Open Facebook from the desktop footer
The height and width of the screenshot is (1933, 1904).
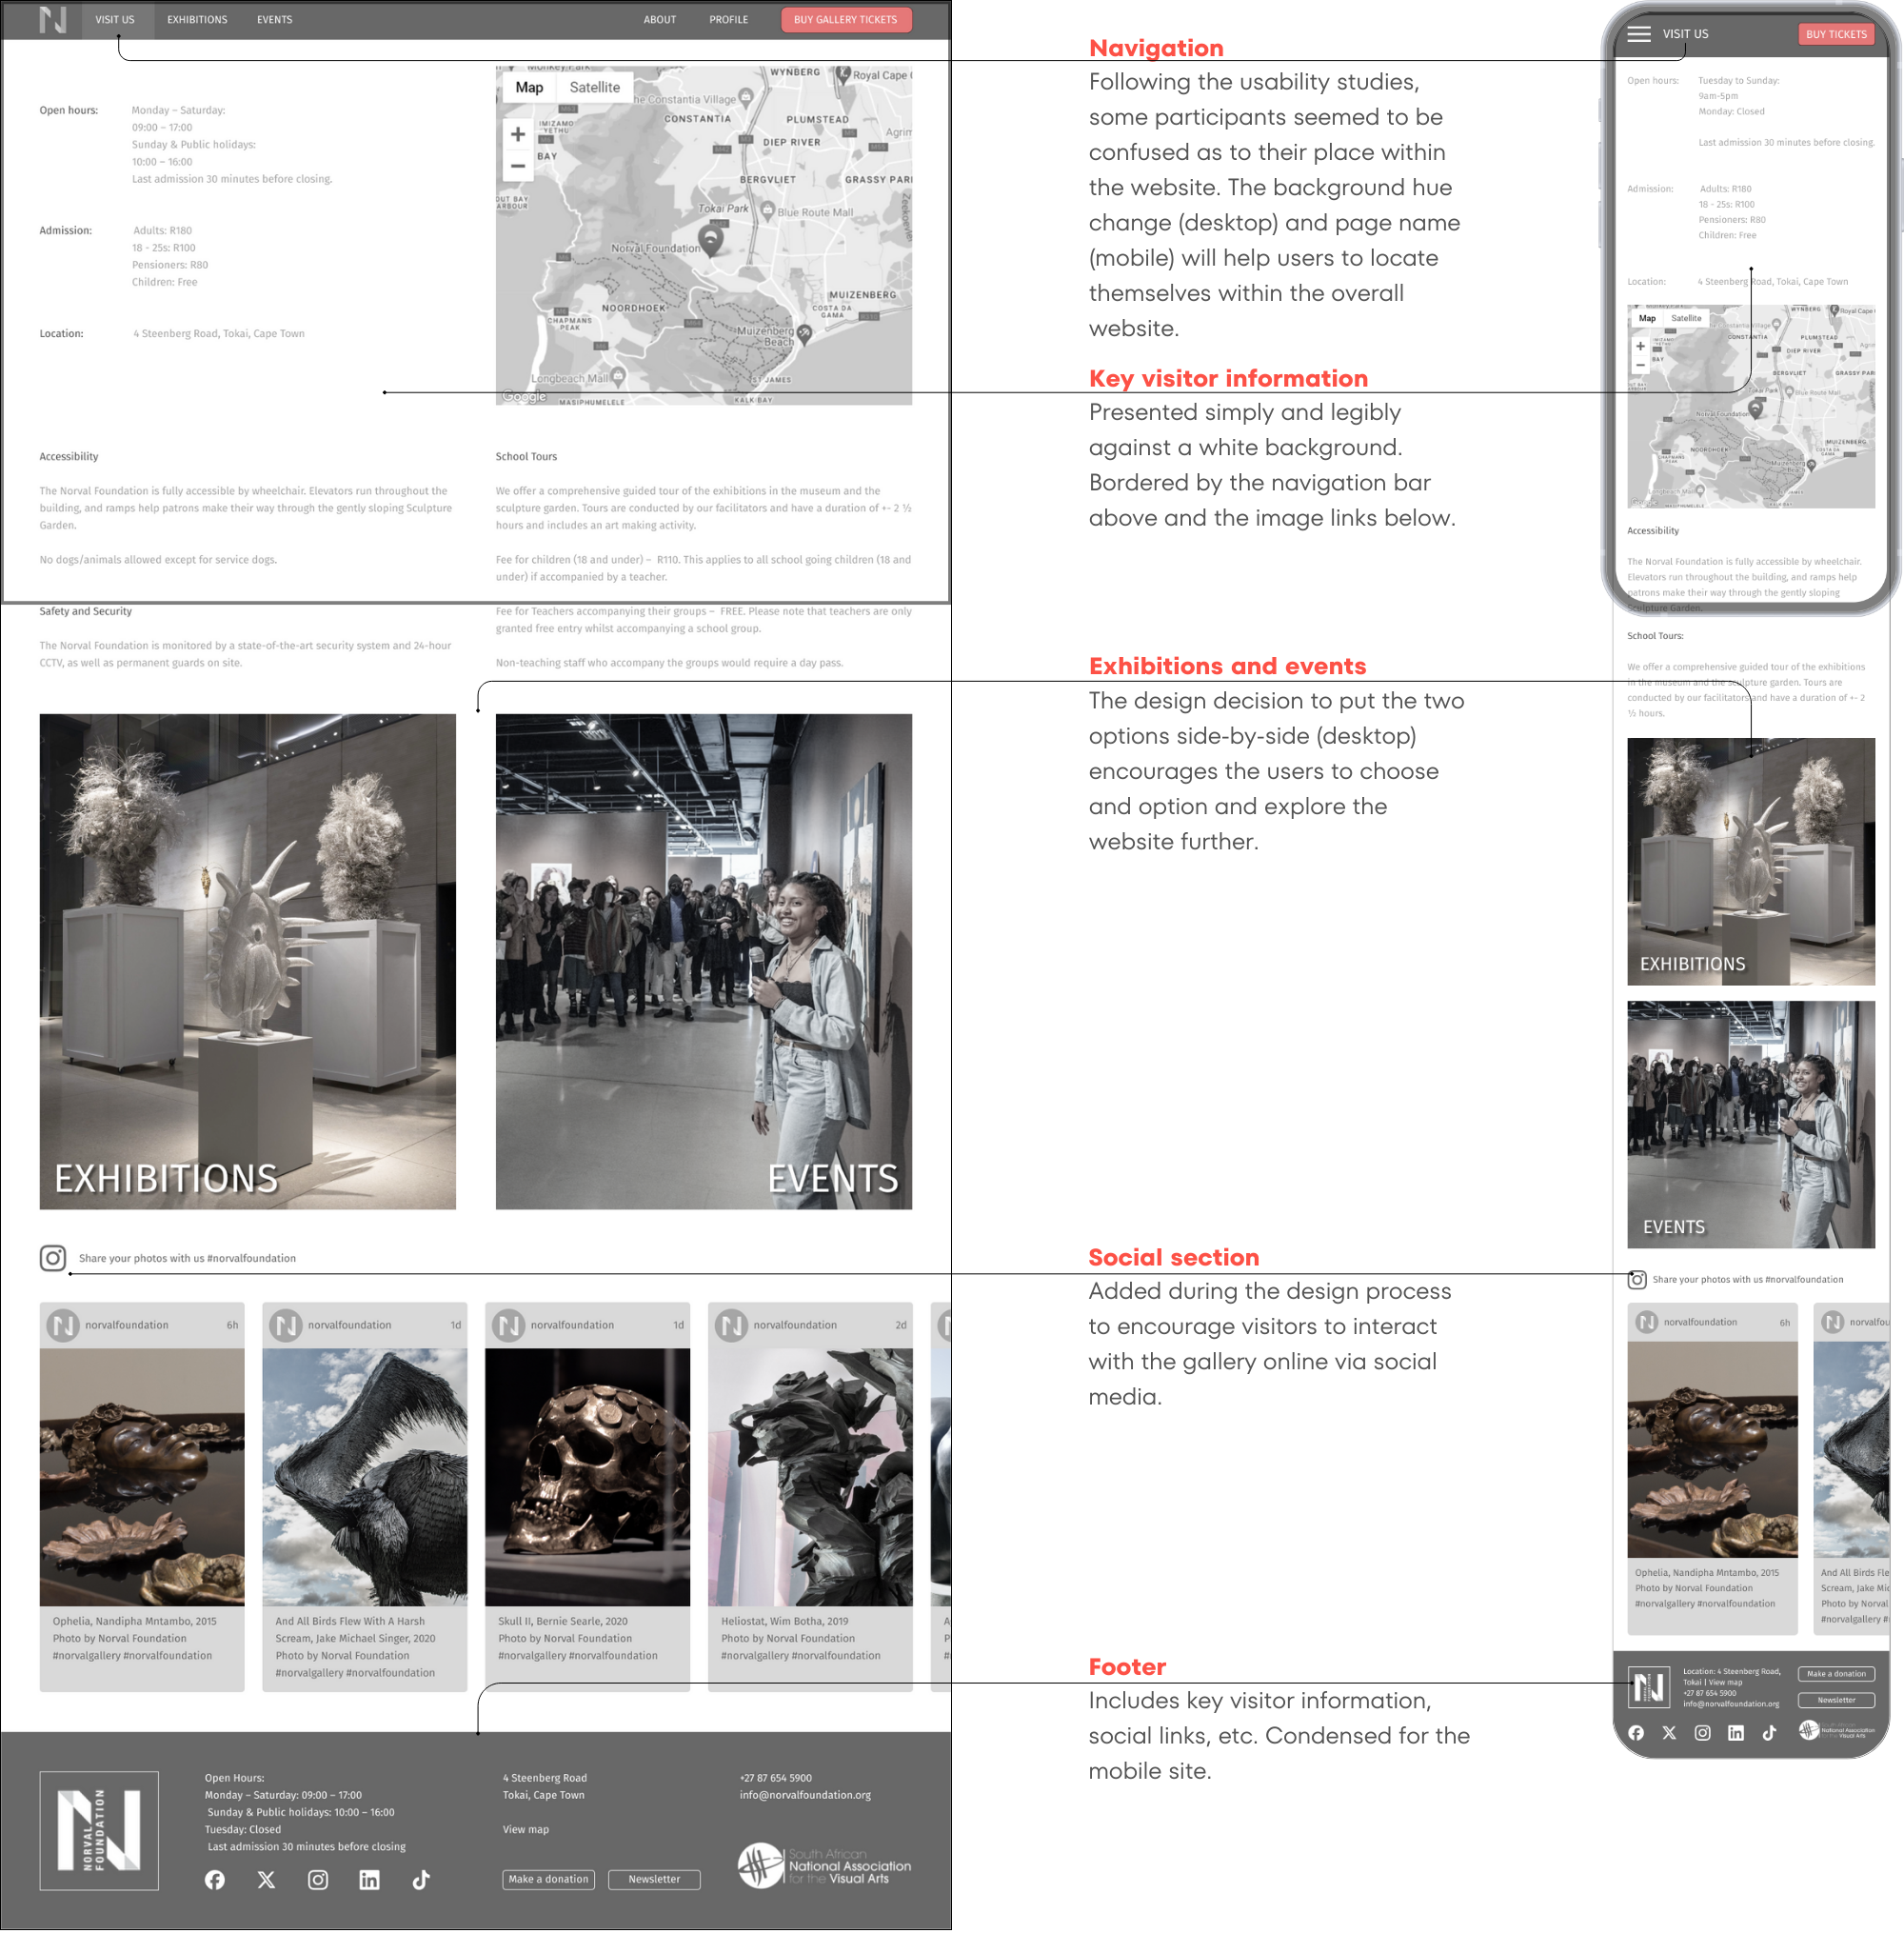(x=215, y=1880)
